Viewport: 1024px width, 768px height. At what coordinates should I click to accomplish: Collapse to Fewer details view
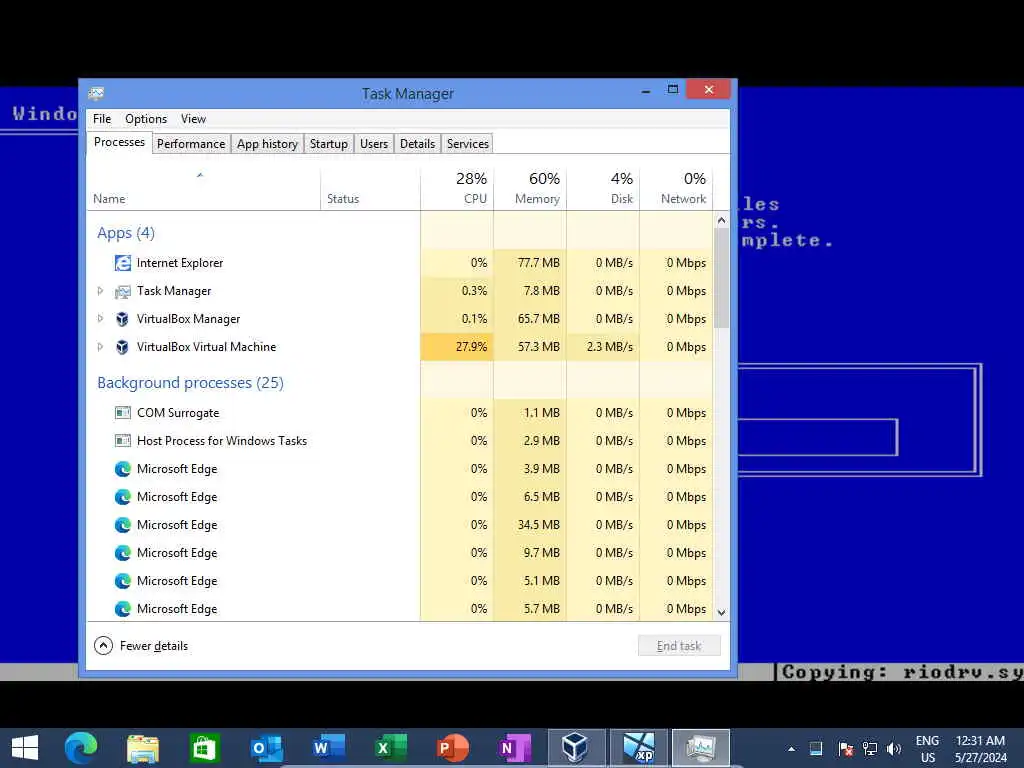(x=141, y=646)
